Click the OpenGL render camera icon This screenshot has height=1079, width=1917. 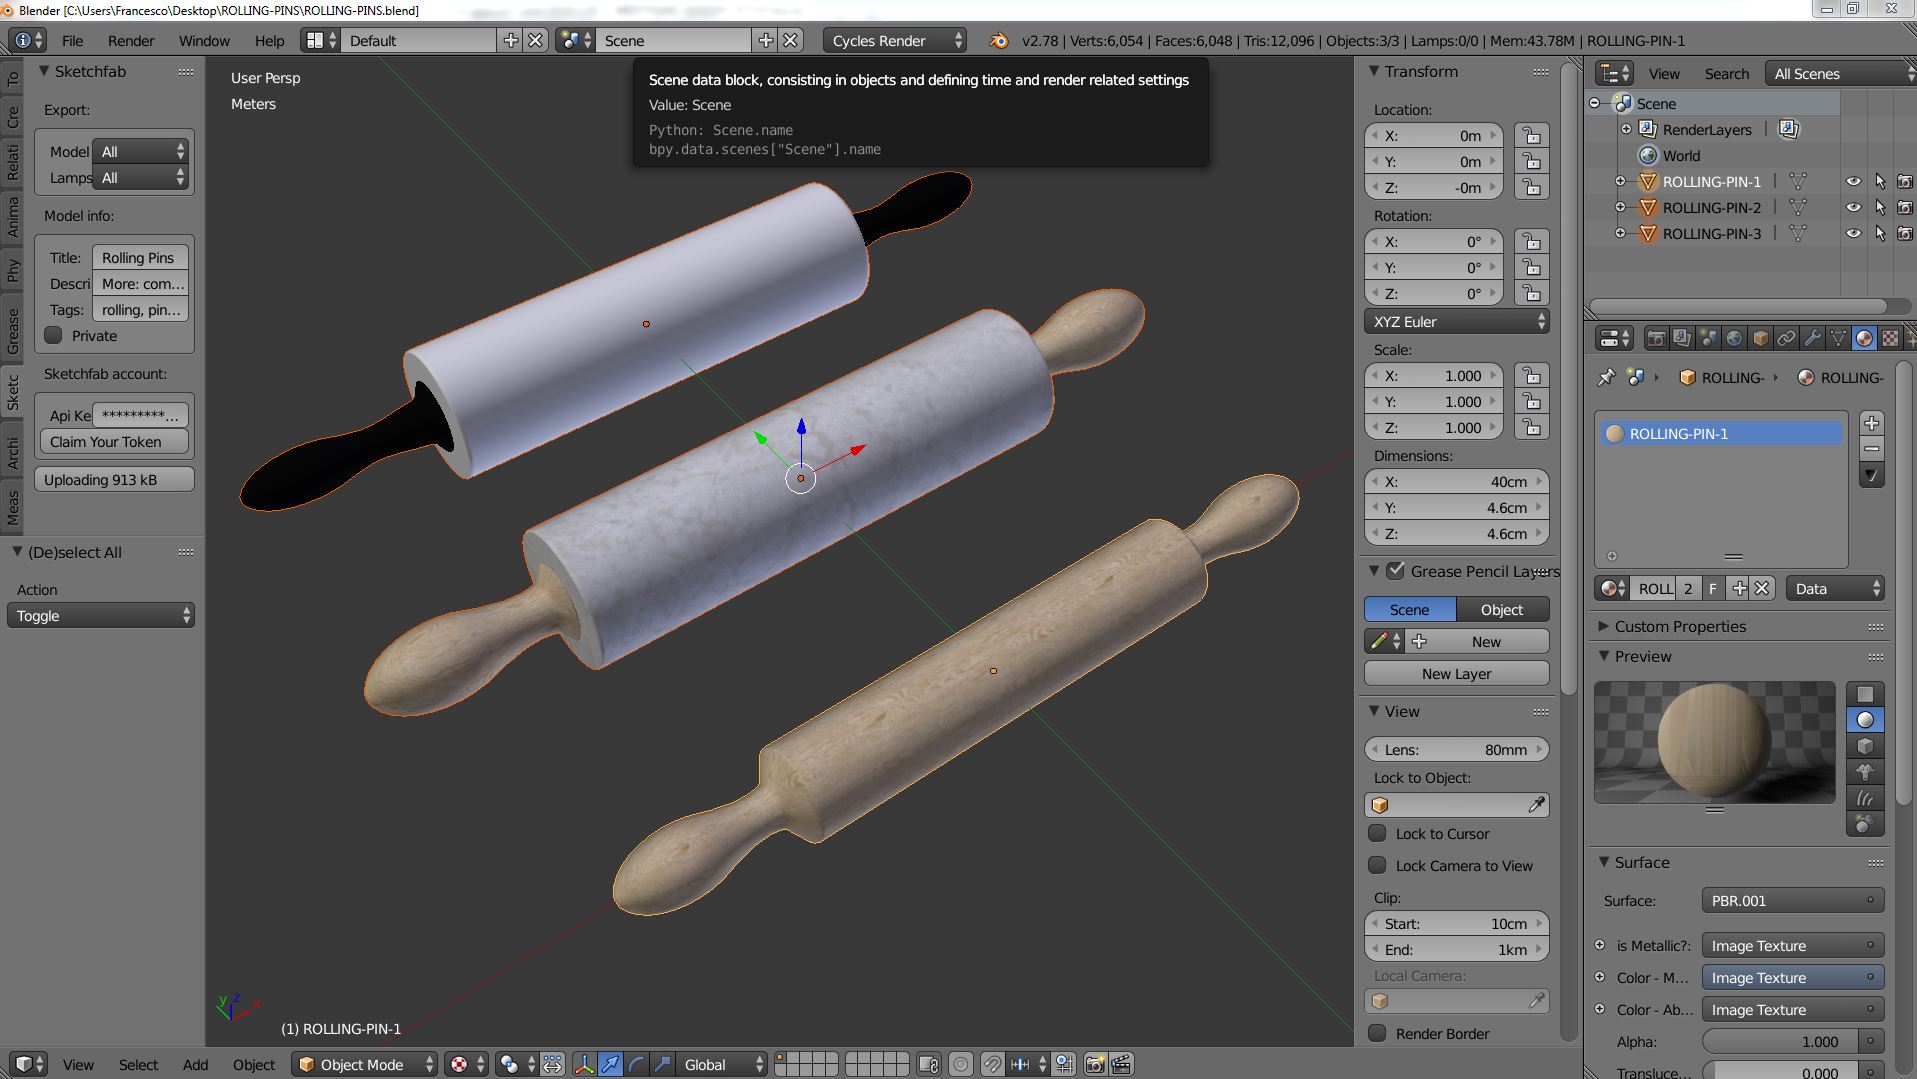[1095, 1064]
